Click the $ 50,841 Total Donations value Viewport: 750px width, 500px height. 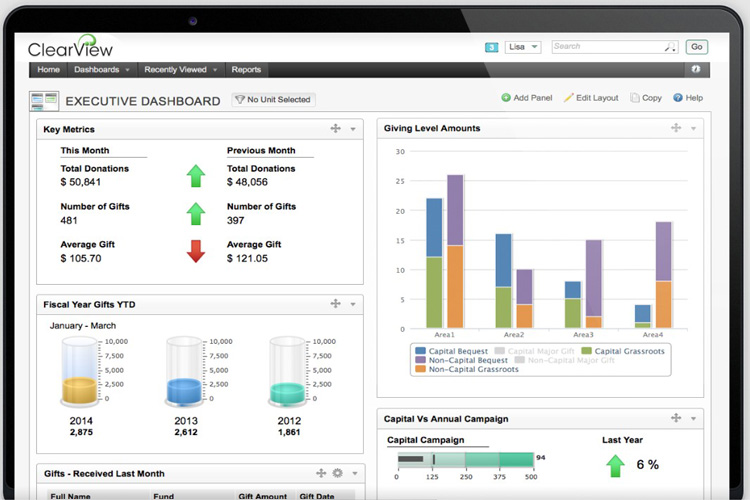80,182
